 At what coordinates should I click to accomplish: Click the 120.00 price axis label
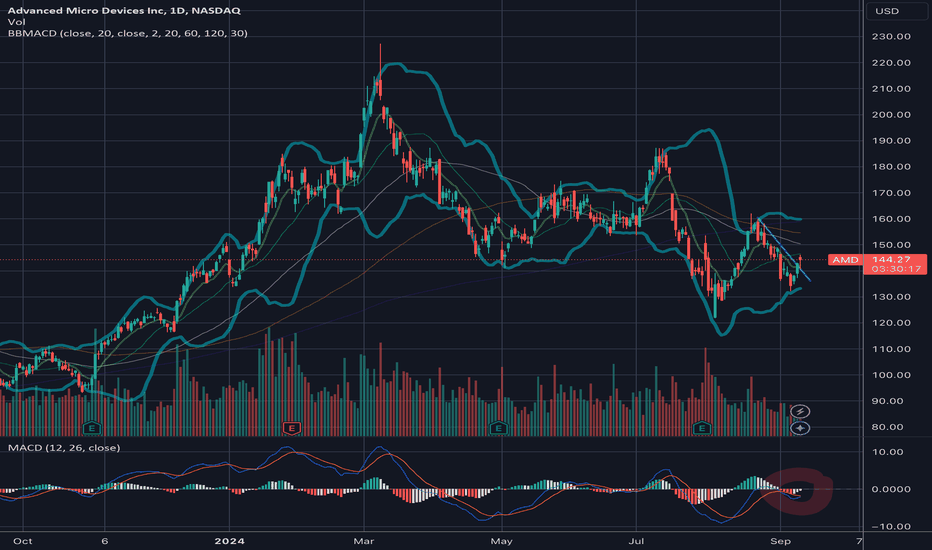[890, 323]
